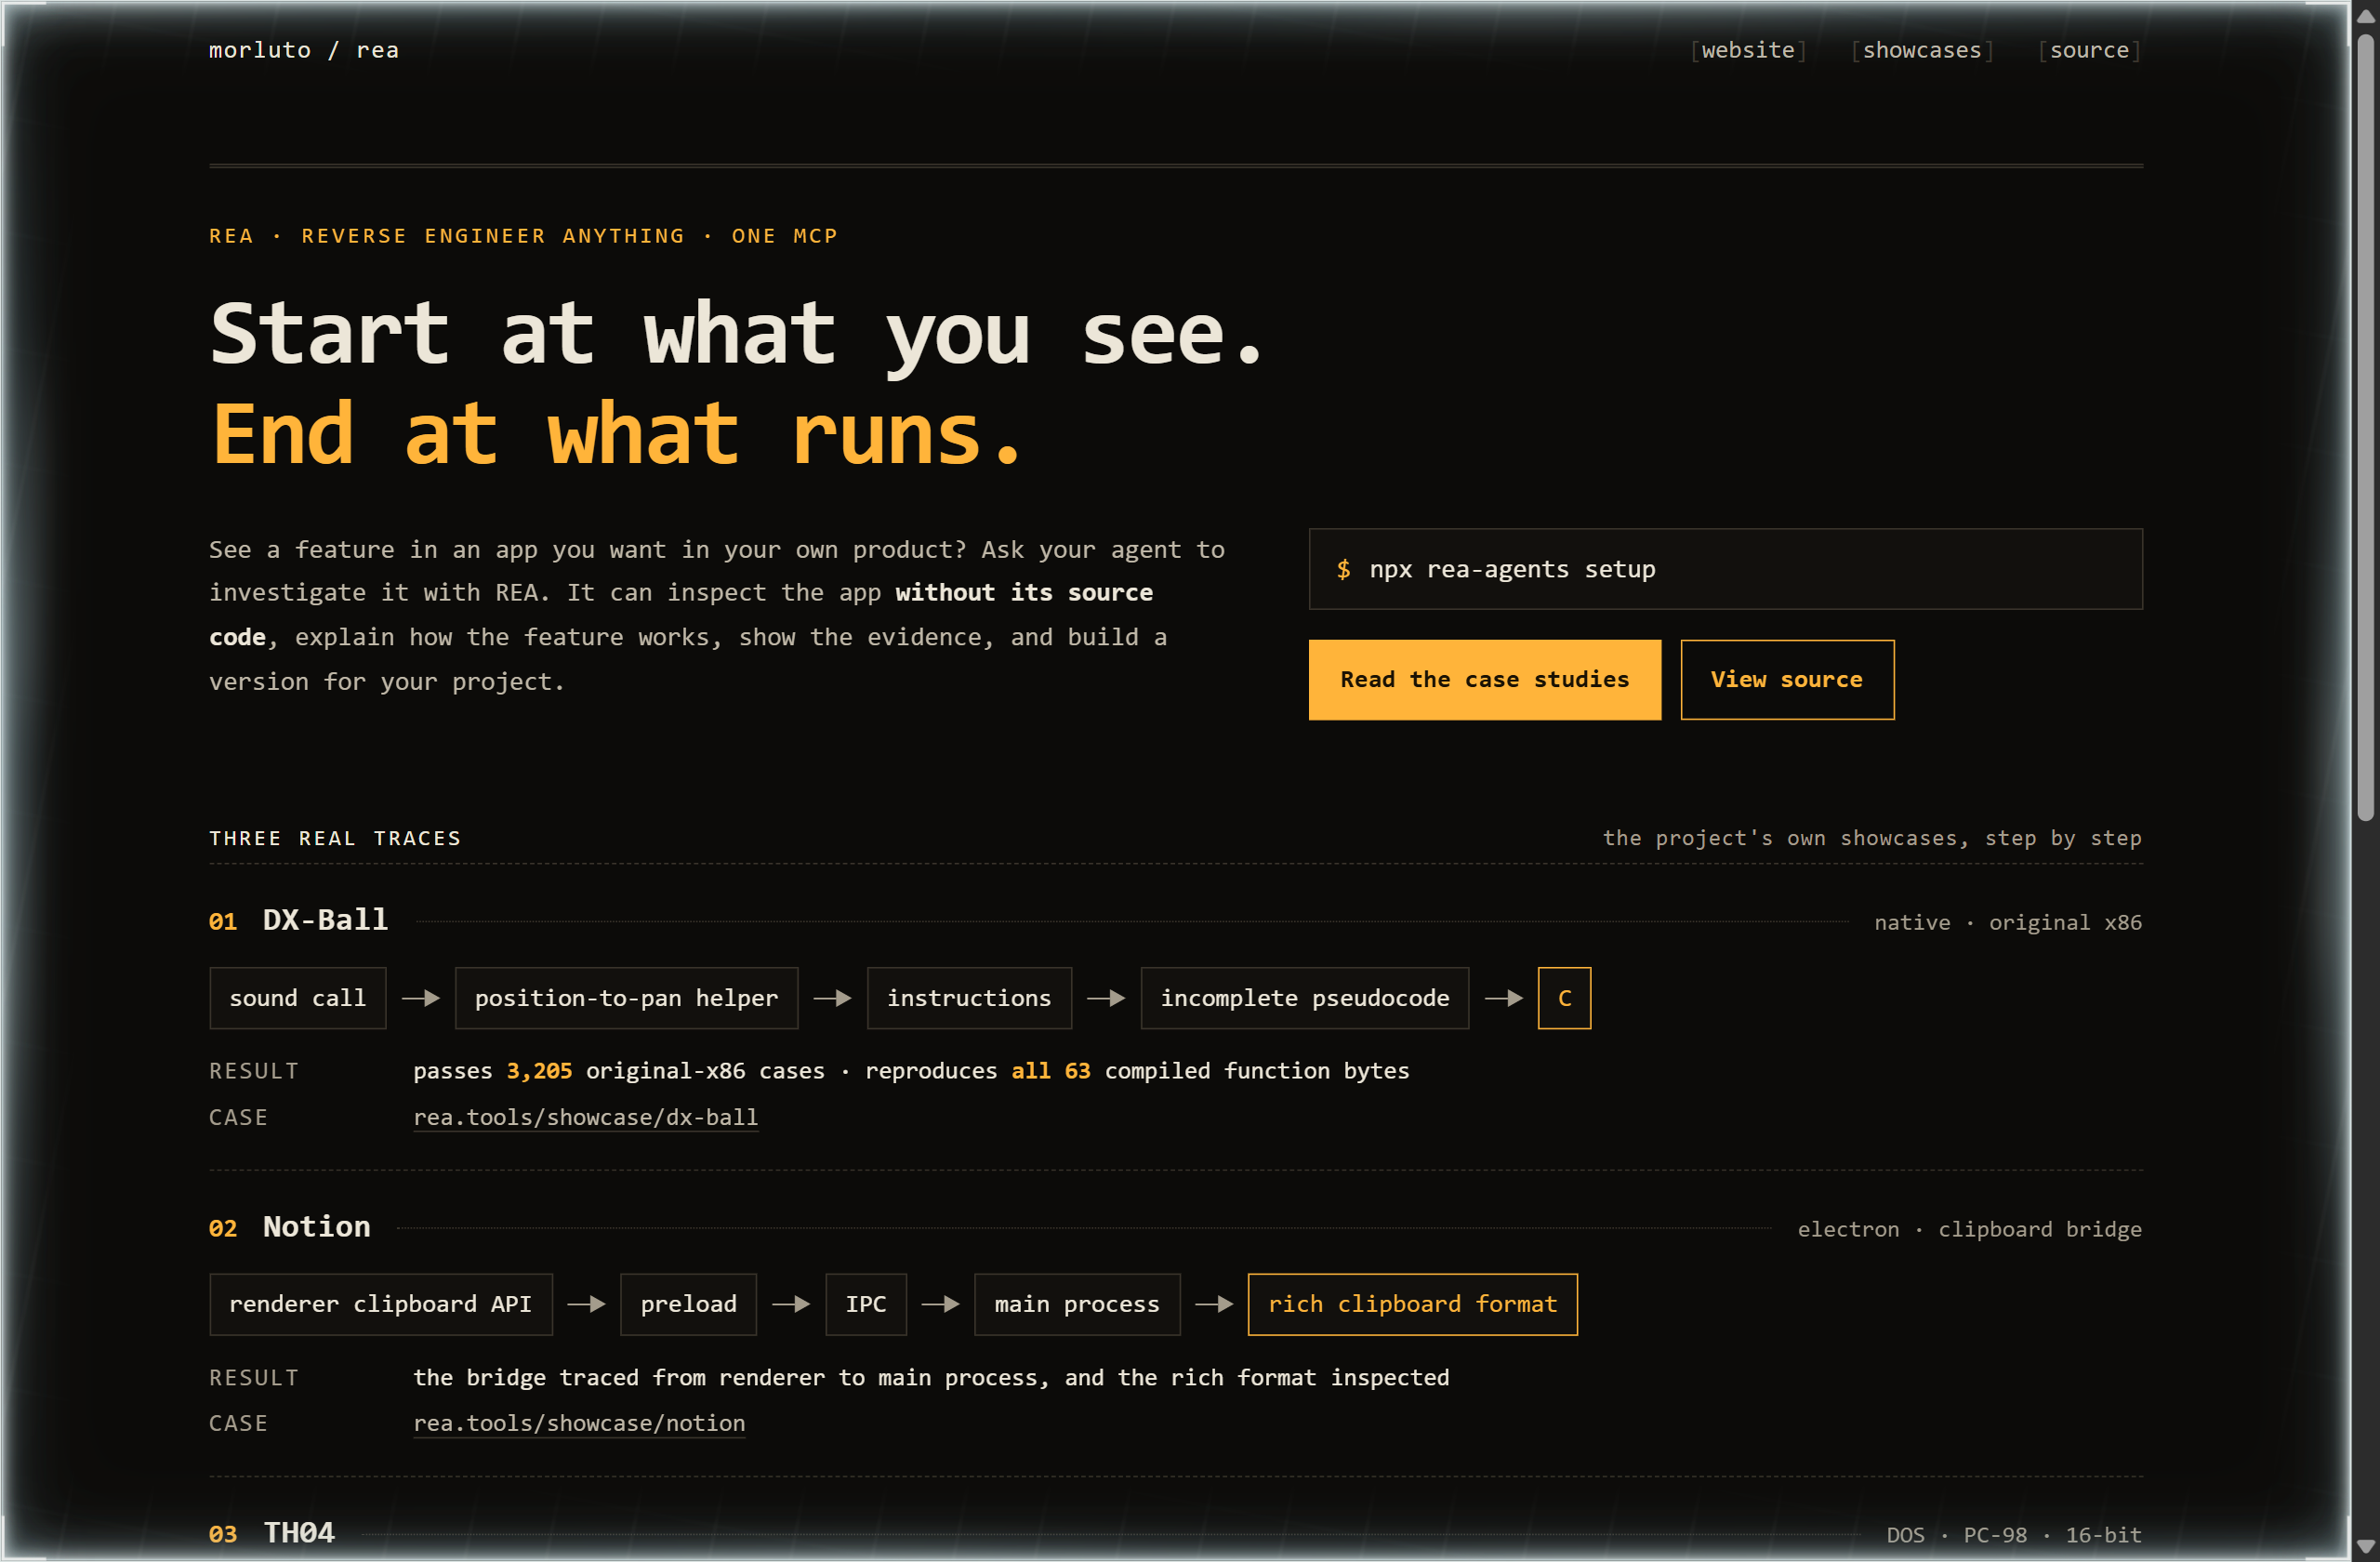Click the 3,205 highlighted number
The height and width of the screenshot is (1562, 2380).
coord(539,1071)
